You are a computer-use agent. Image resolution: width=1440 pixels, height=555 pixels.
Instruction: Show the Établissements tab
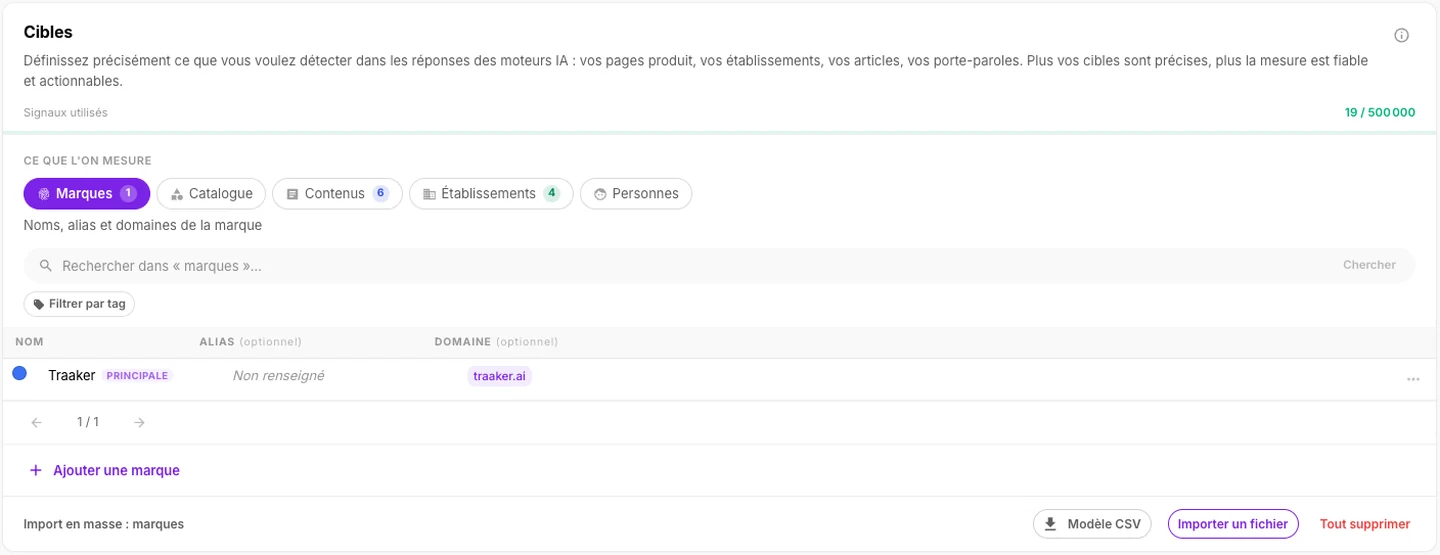click(491, 193)
